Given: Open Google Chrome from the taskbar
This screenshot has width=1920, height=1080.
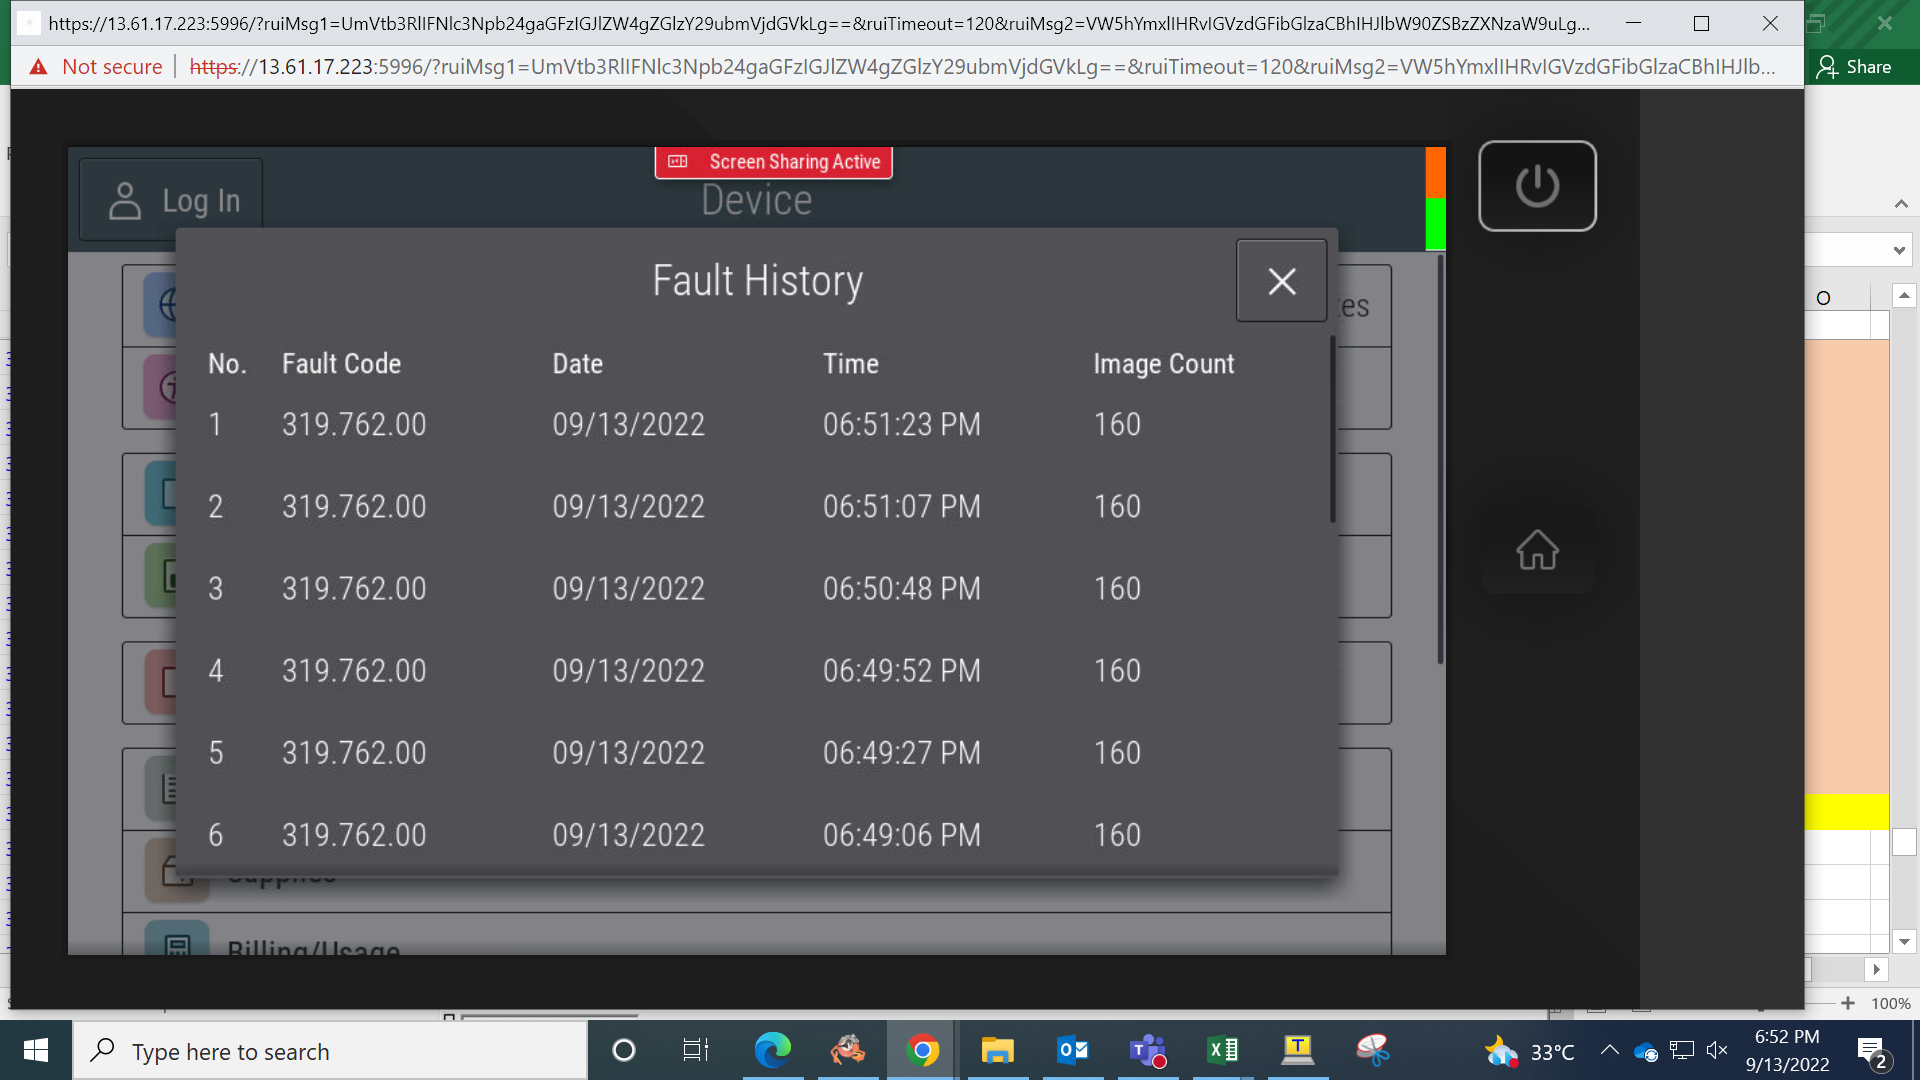Looking at the screenshot, I should (922, 1050).
